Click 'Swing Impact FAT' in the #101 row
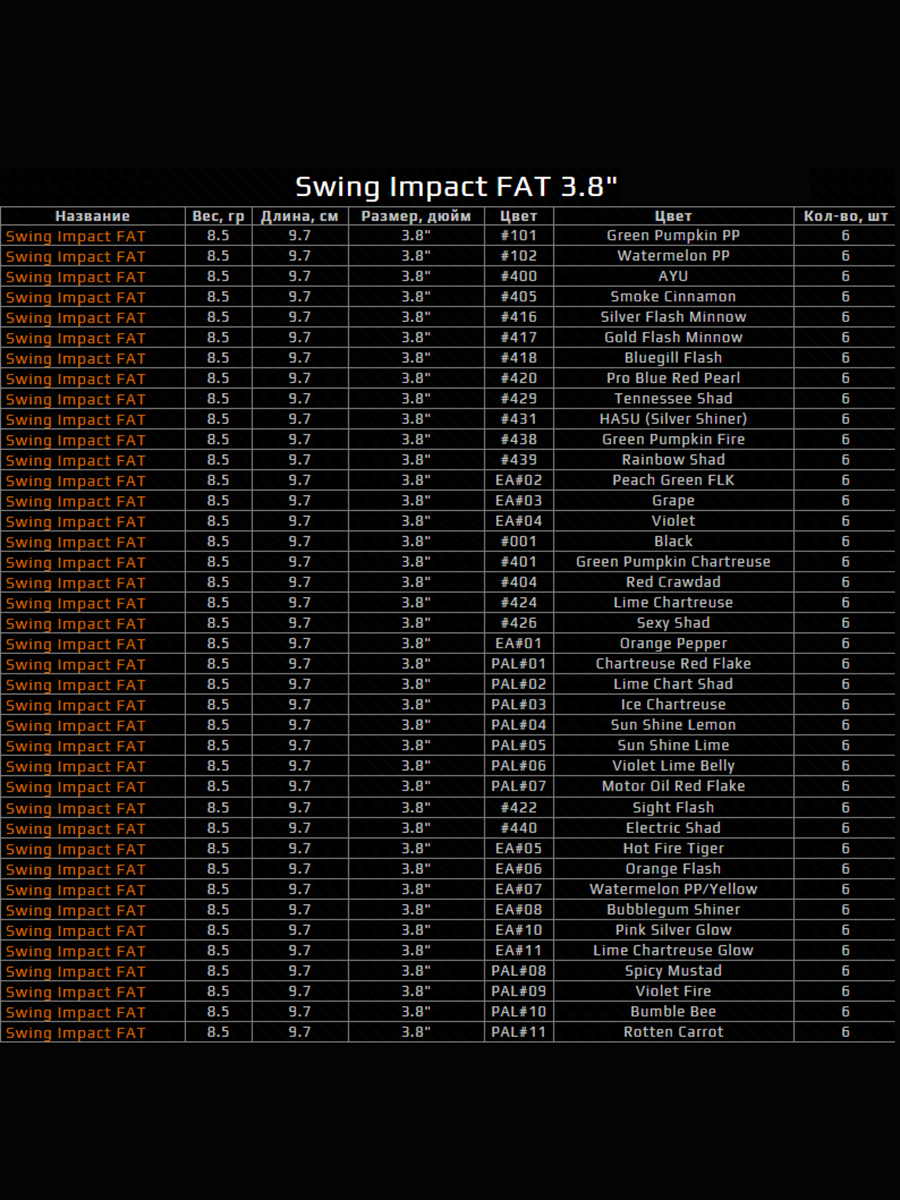This screenshot has height=1200, width=900. [76, 237]
